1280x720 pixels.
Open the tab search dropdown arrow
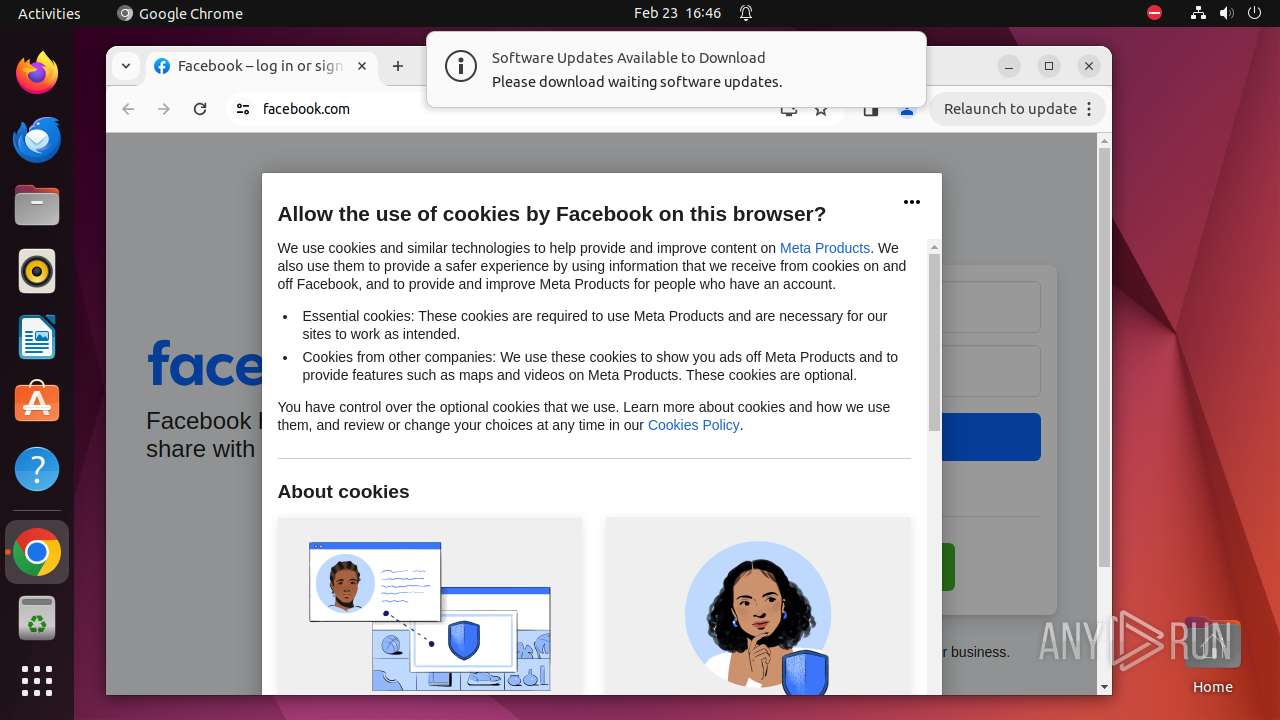point(125,66)
